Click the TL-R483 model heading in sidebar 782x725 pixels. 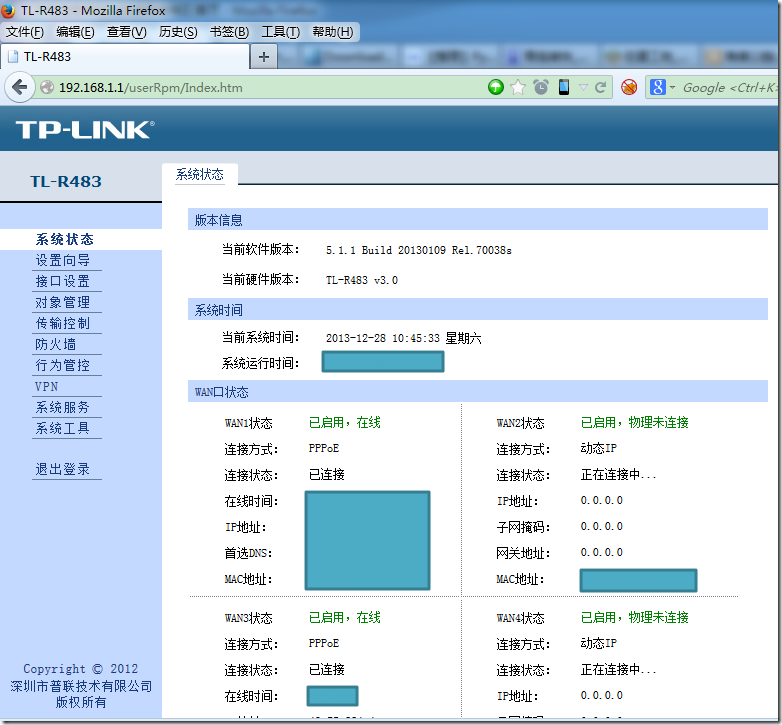pyautogui.click(x=66, y=181)
